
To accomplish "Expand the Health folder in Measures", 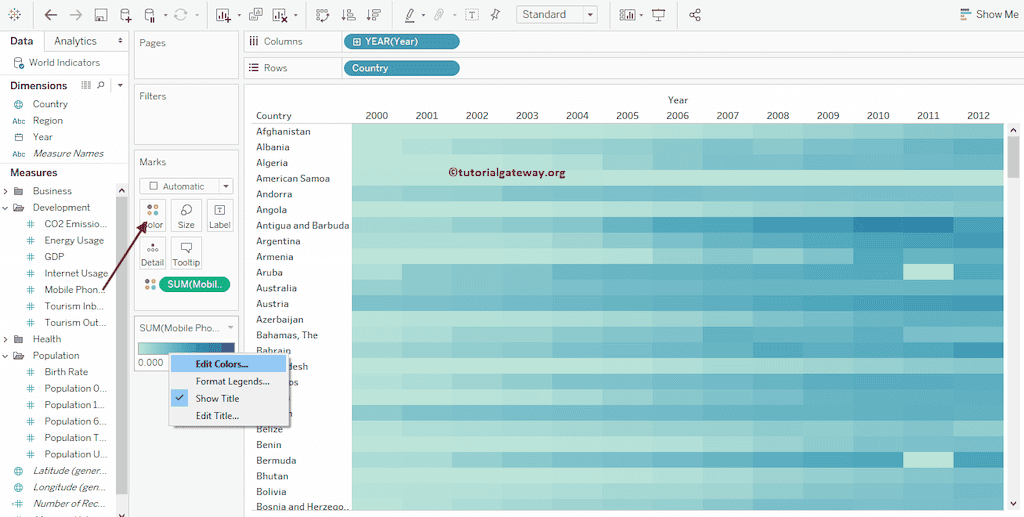I will pos(6,339).
